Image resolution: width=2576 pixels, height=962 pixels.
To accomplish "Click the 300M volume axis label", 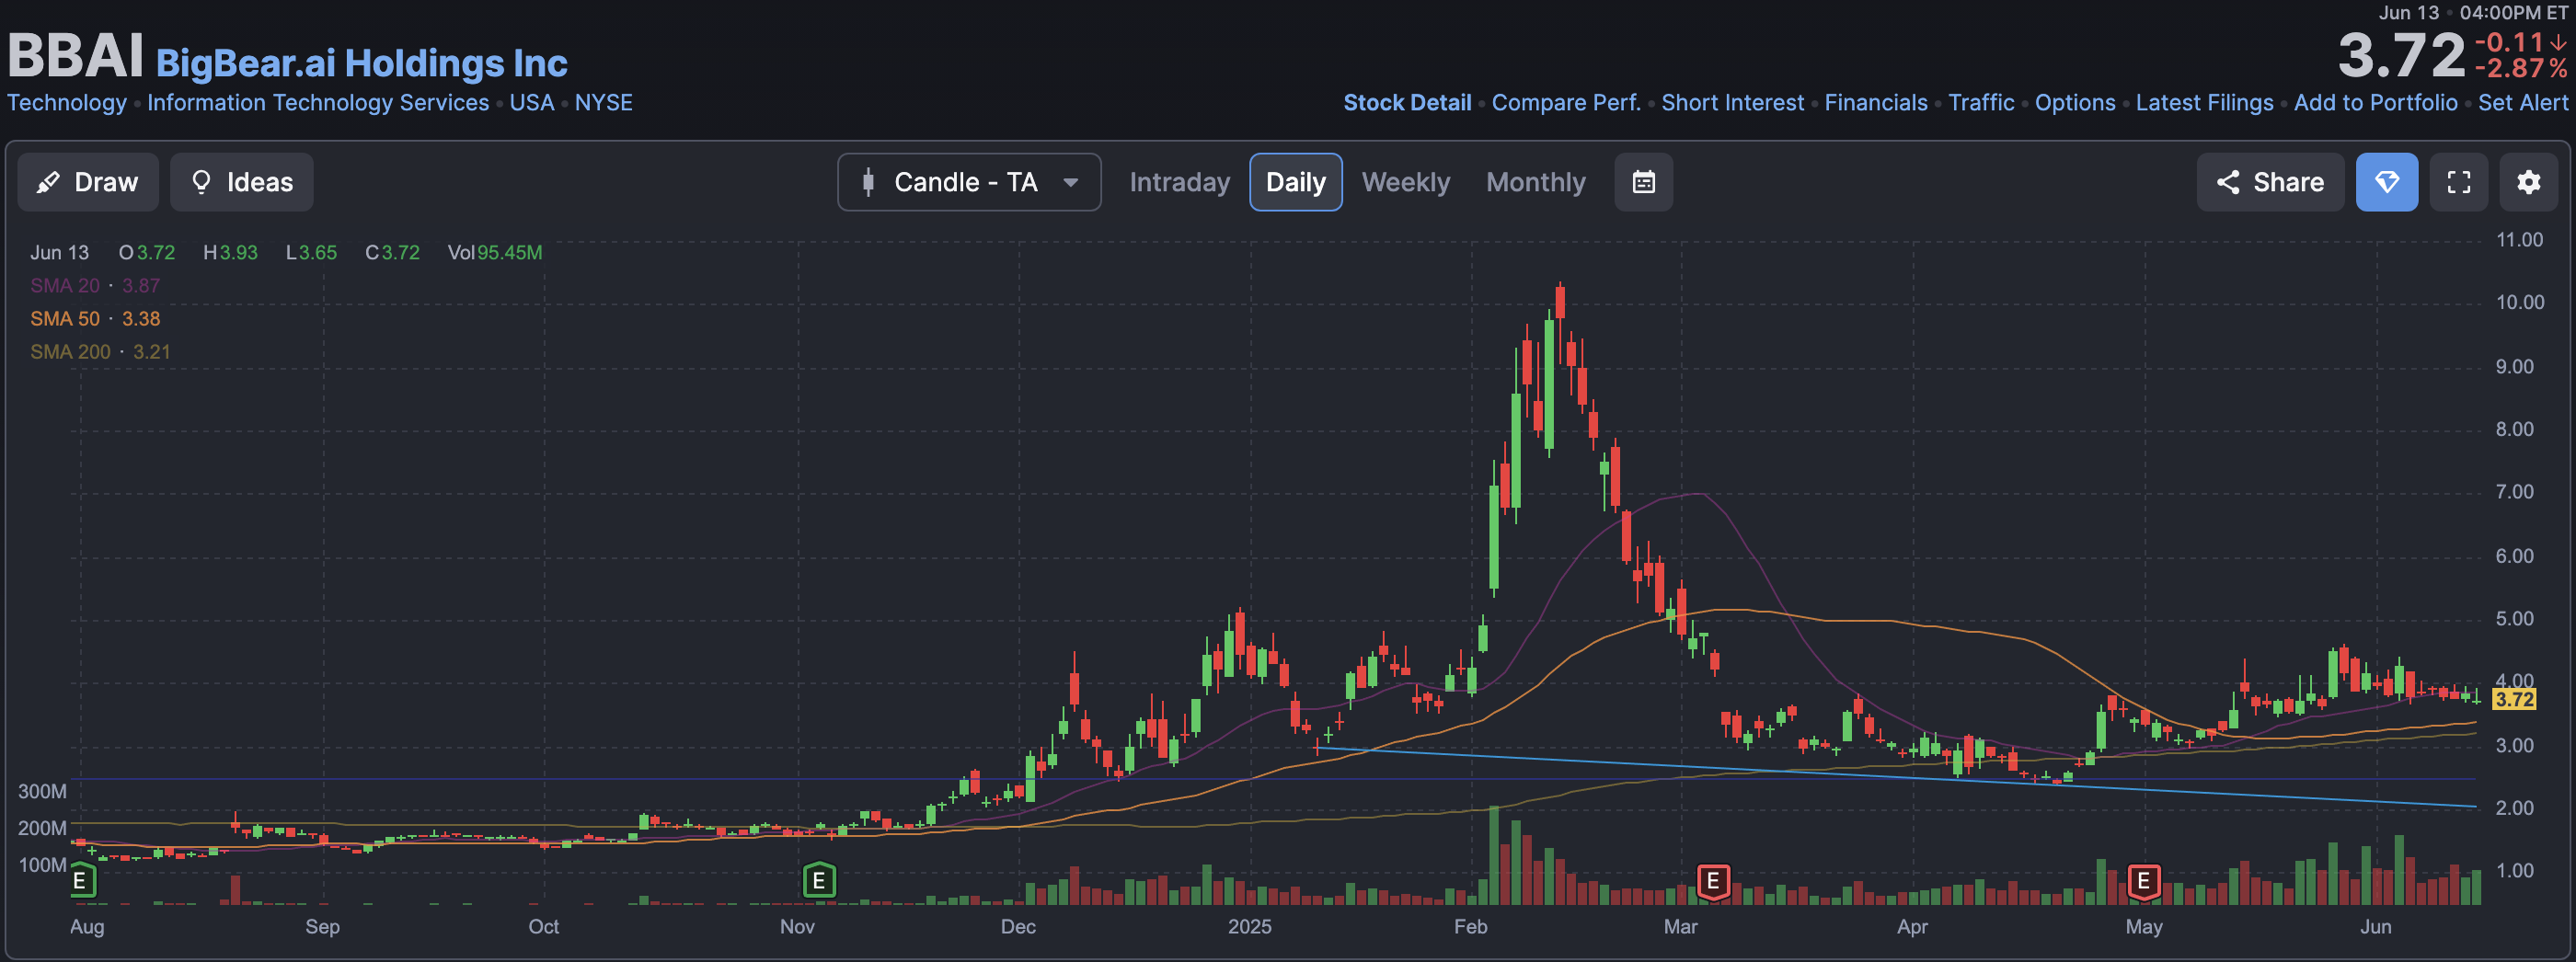I will (x=42, y=792).
